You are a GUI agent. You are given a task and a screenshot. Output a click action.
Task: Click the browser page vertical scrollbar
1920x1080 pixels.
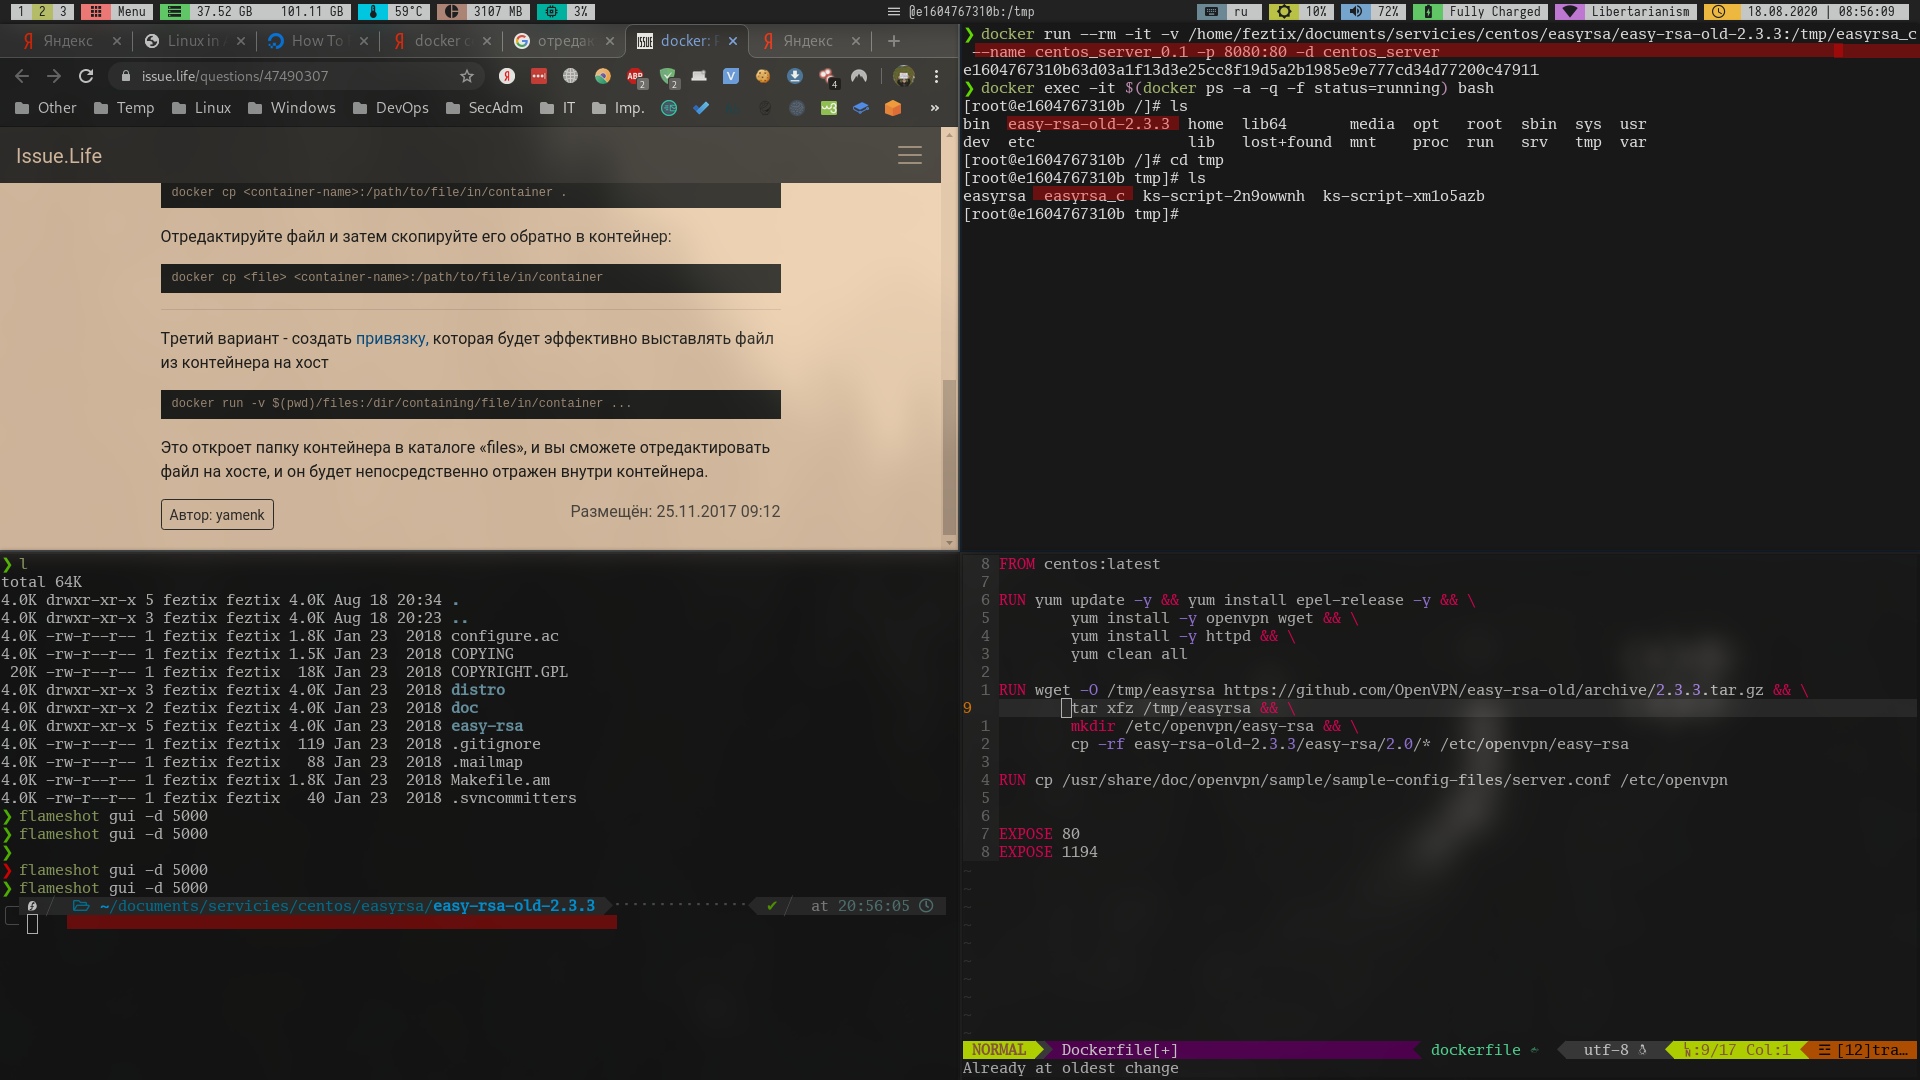(949, 455)
